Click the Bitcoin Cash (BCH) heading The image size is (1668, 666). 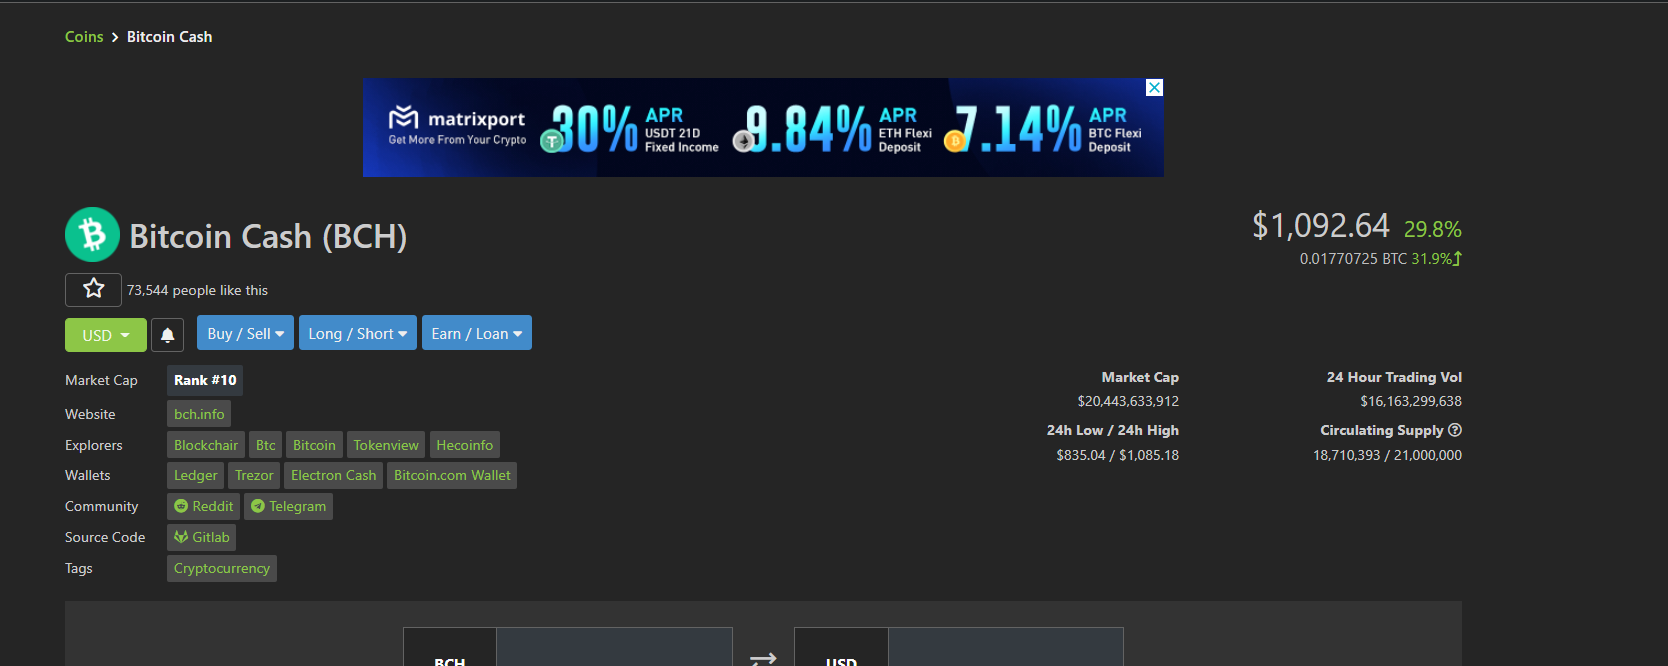[x=268, y=237]
